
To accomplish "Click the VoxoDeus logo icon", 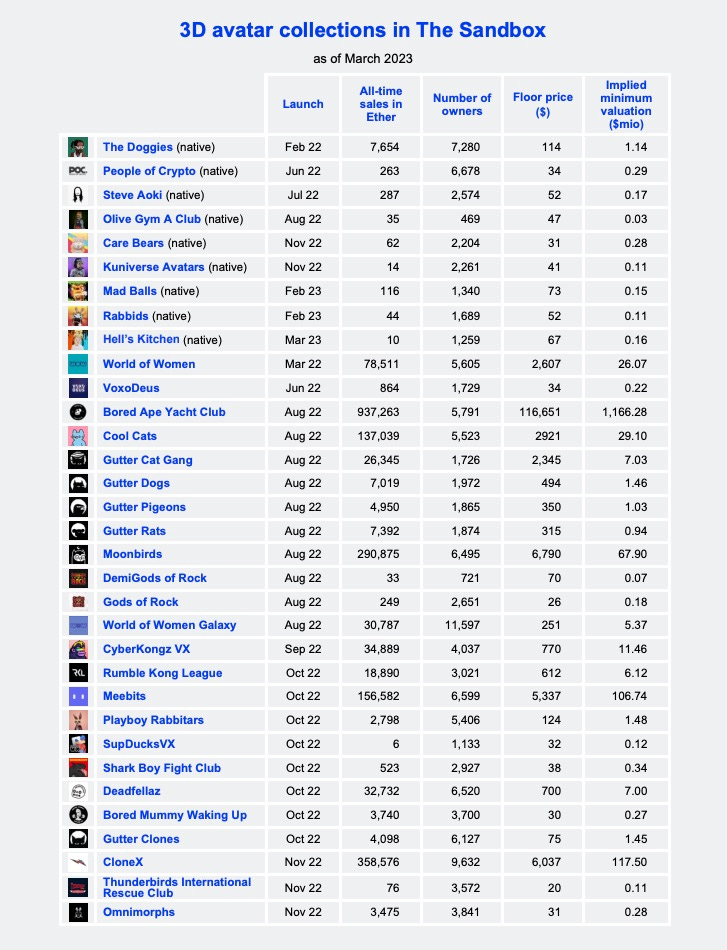I will tap(78, 388).
